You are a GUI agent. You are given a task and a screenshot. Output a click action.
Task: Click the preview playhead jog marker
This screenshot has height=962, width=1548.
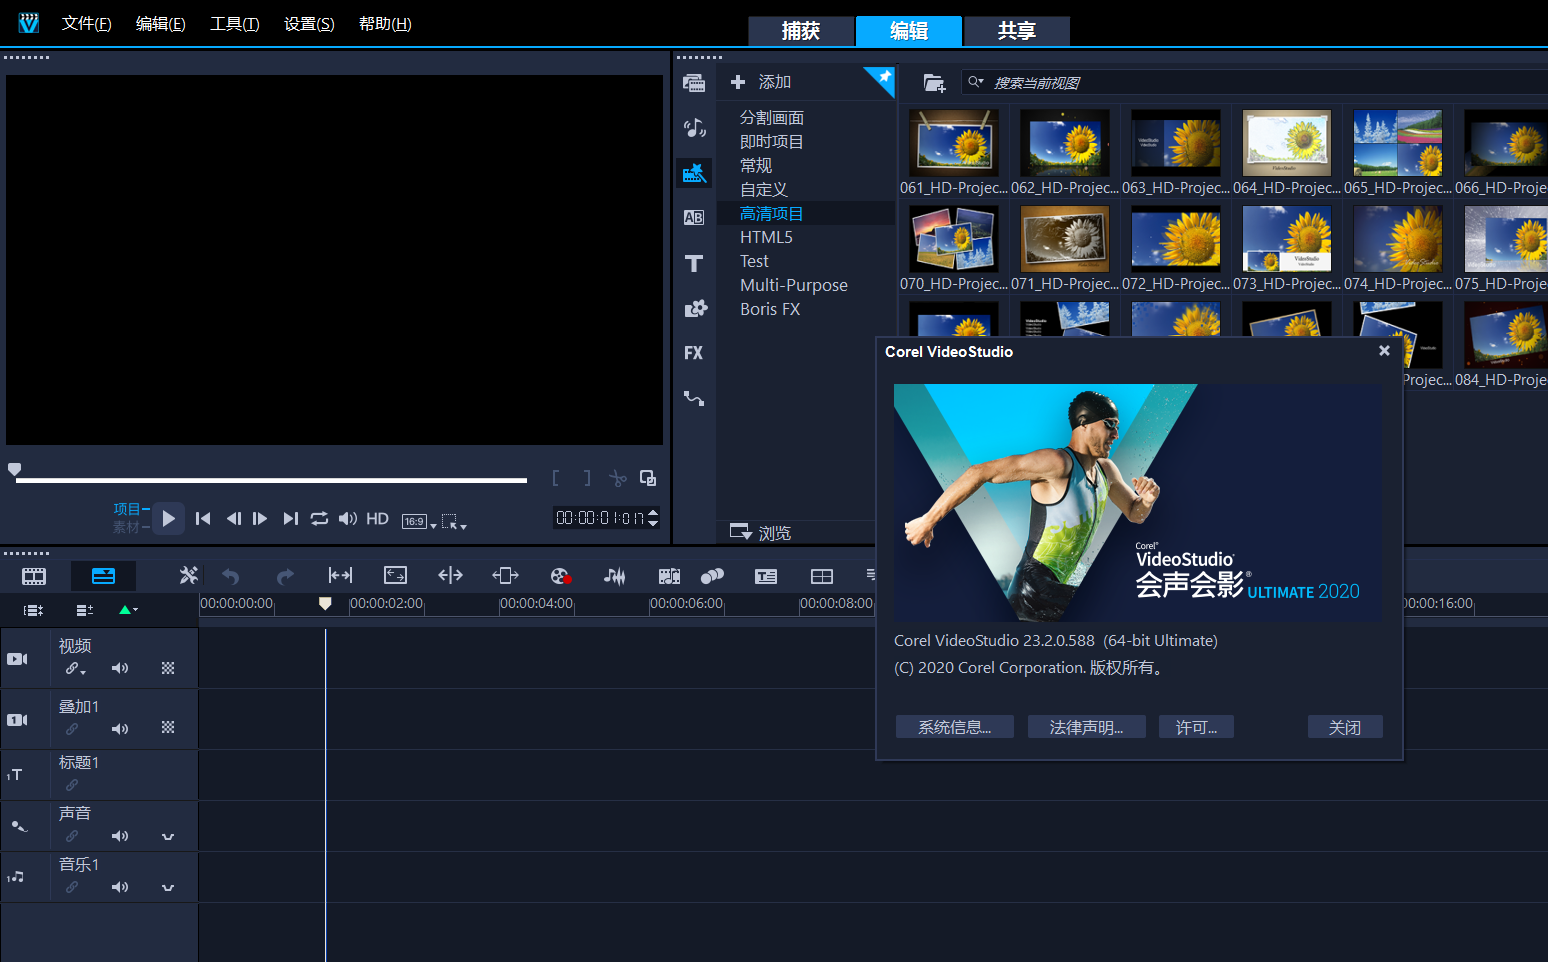point(14,469)
